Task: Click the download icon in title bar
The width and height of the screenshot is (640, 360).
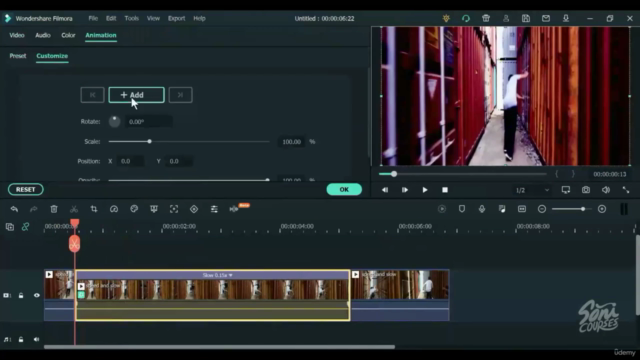Action: tap(566, 18)
